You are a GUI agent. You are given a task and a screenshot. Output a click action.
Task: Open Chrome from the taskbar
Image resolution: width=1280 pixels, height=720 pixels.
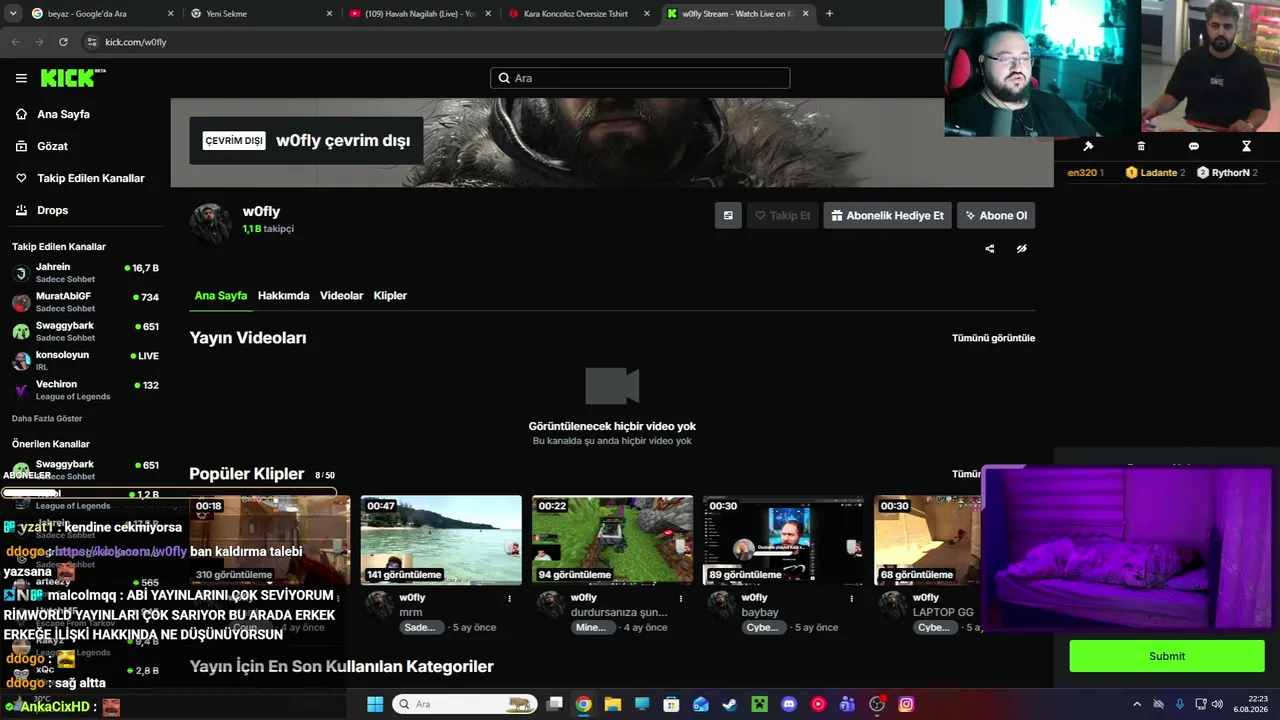click(x=584, y=704)
